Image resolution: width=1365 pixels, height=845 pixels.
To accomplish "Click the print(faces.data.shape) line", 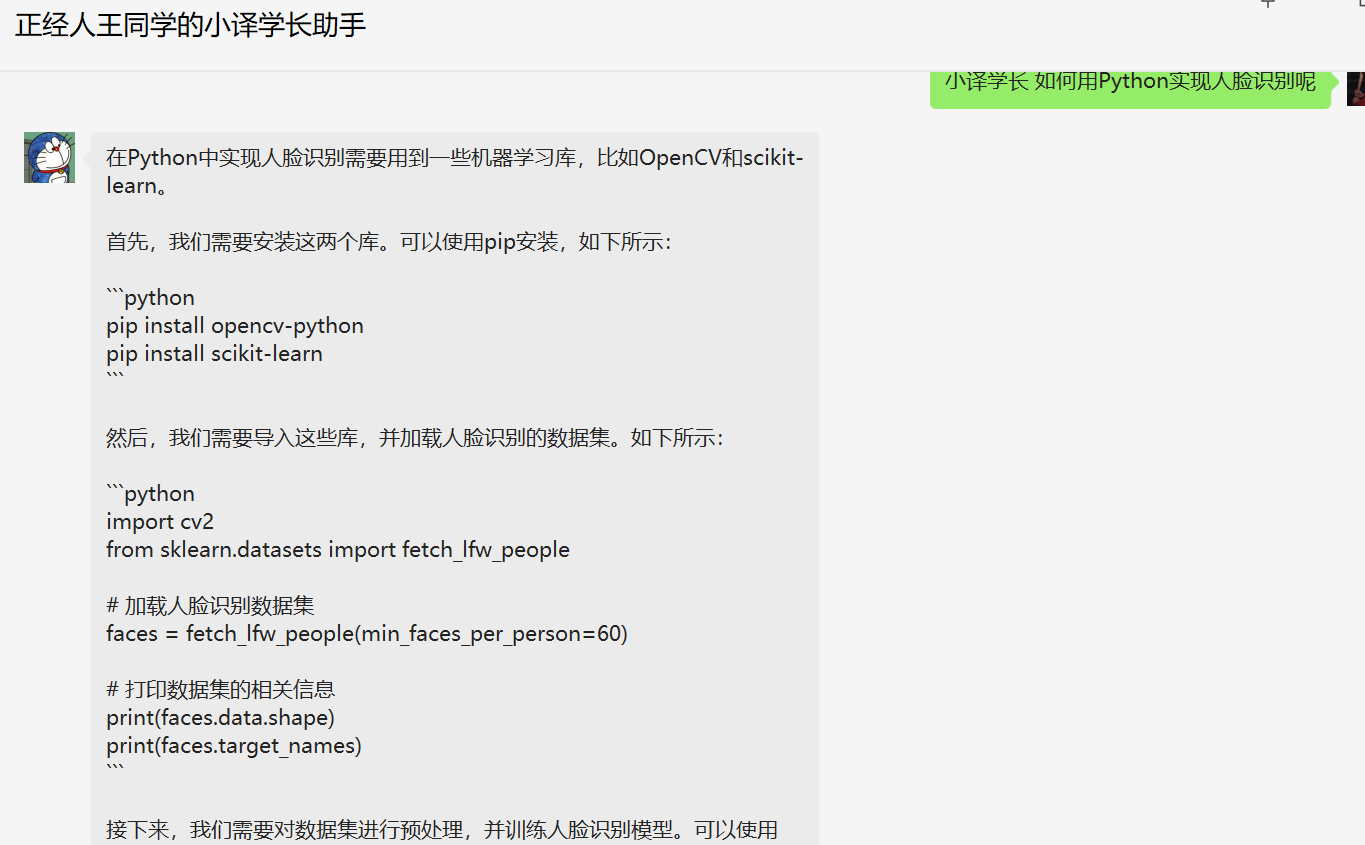I will point(220,718).
